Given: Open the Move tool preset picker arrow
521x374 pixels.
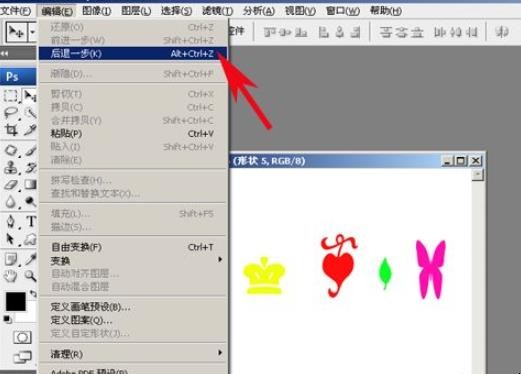Looking at the screenshot, I should [x=32, y=32].
